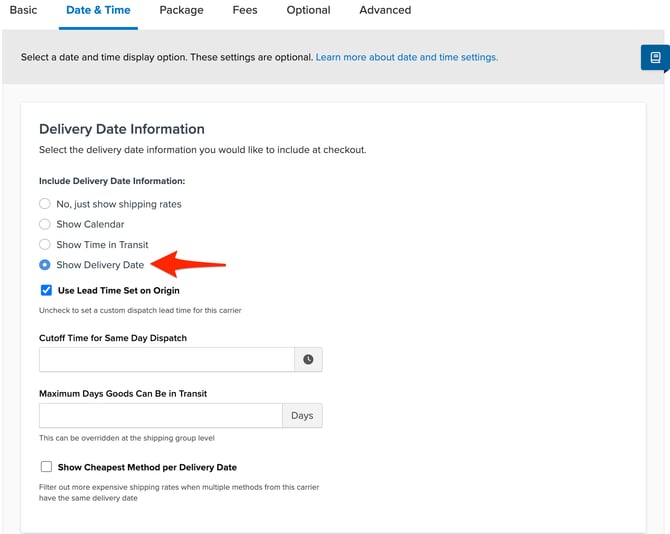Switch to the Optional tab

[x=308, y=10]
